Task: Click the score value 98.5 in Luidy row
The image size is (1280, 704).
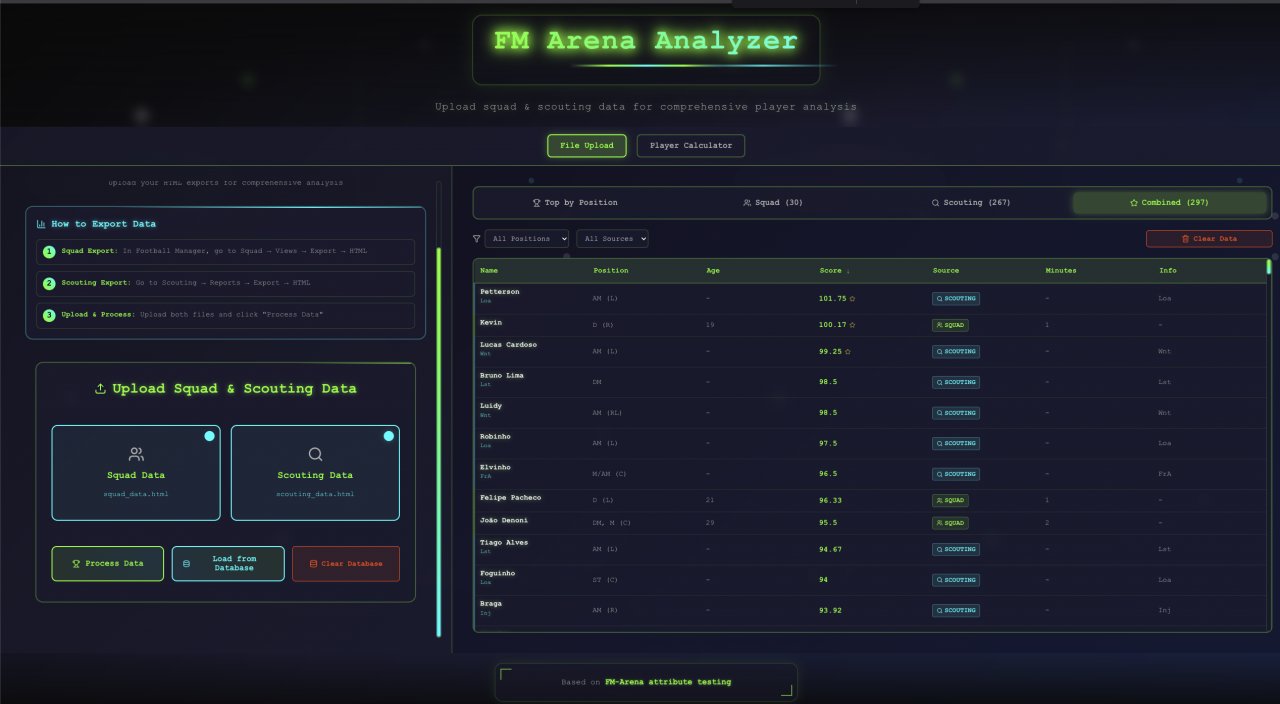Action: point(828,413)
